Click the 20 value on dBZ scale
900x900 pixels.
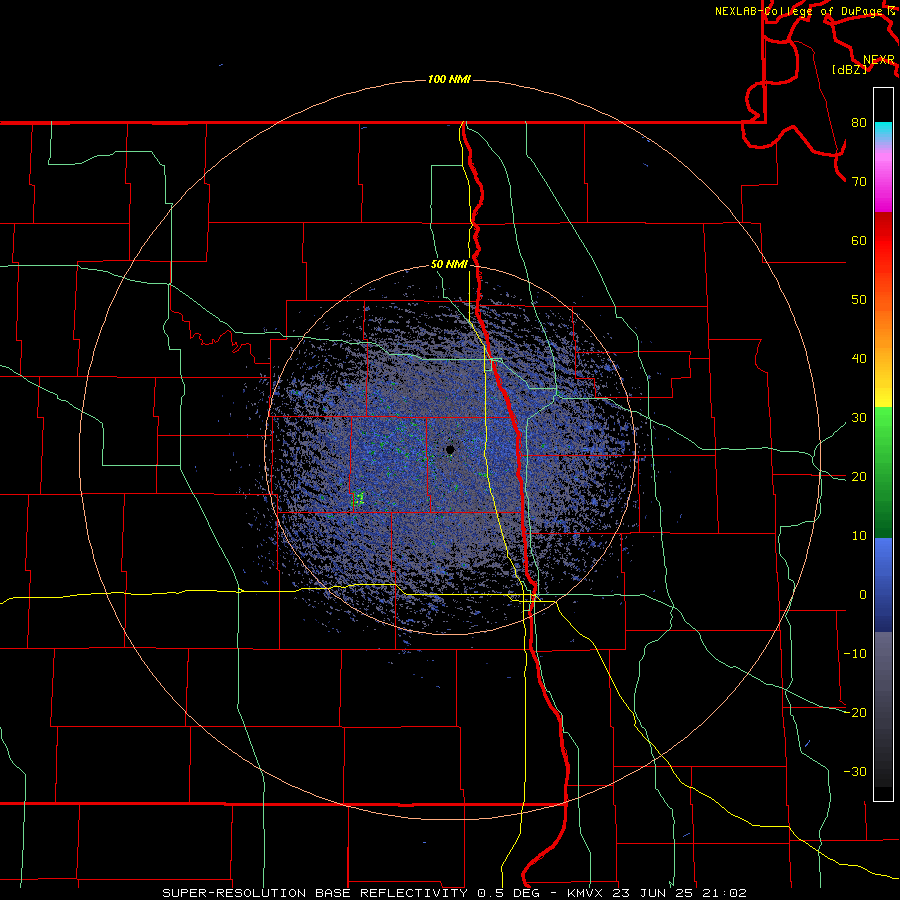pyautogui.click(x=859, y=476)
